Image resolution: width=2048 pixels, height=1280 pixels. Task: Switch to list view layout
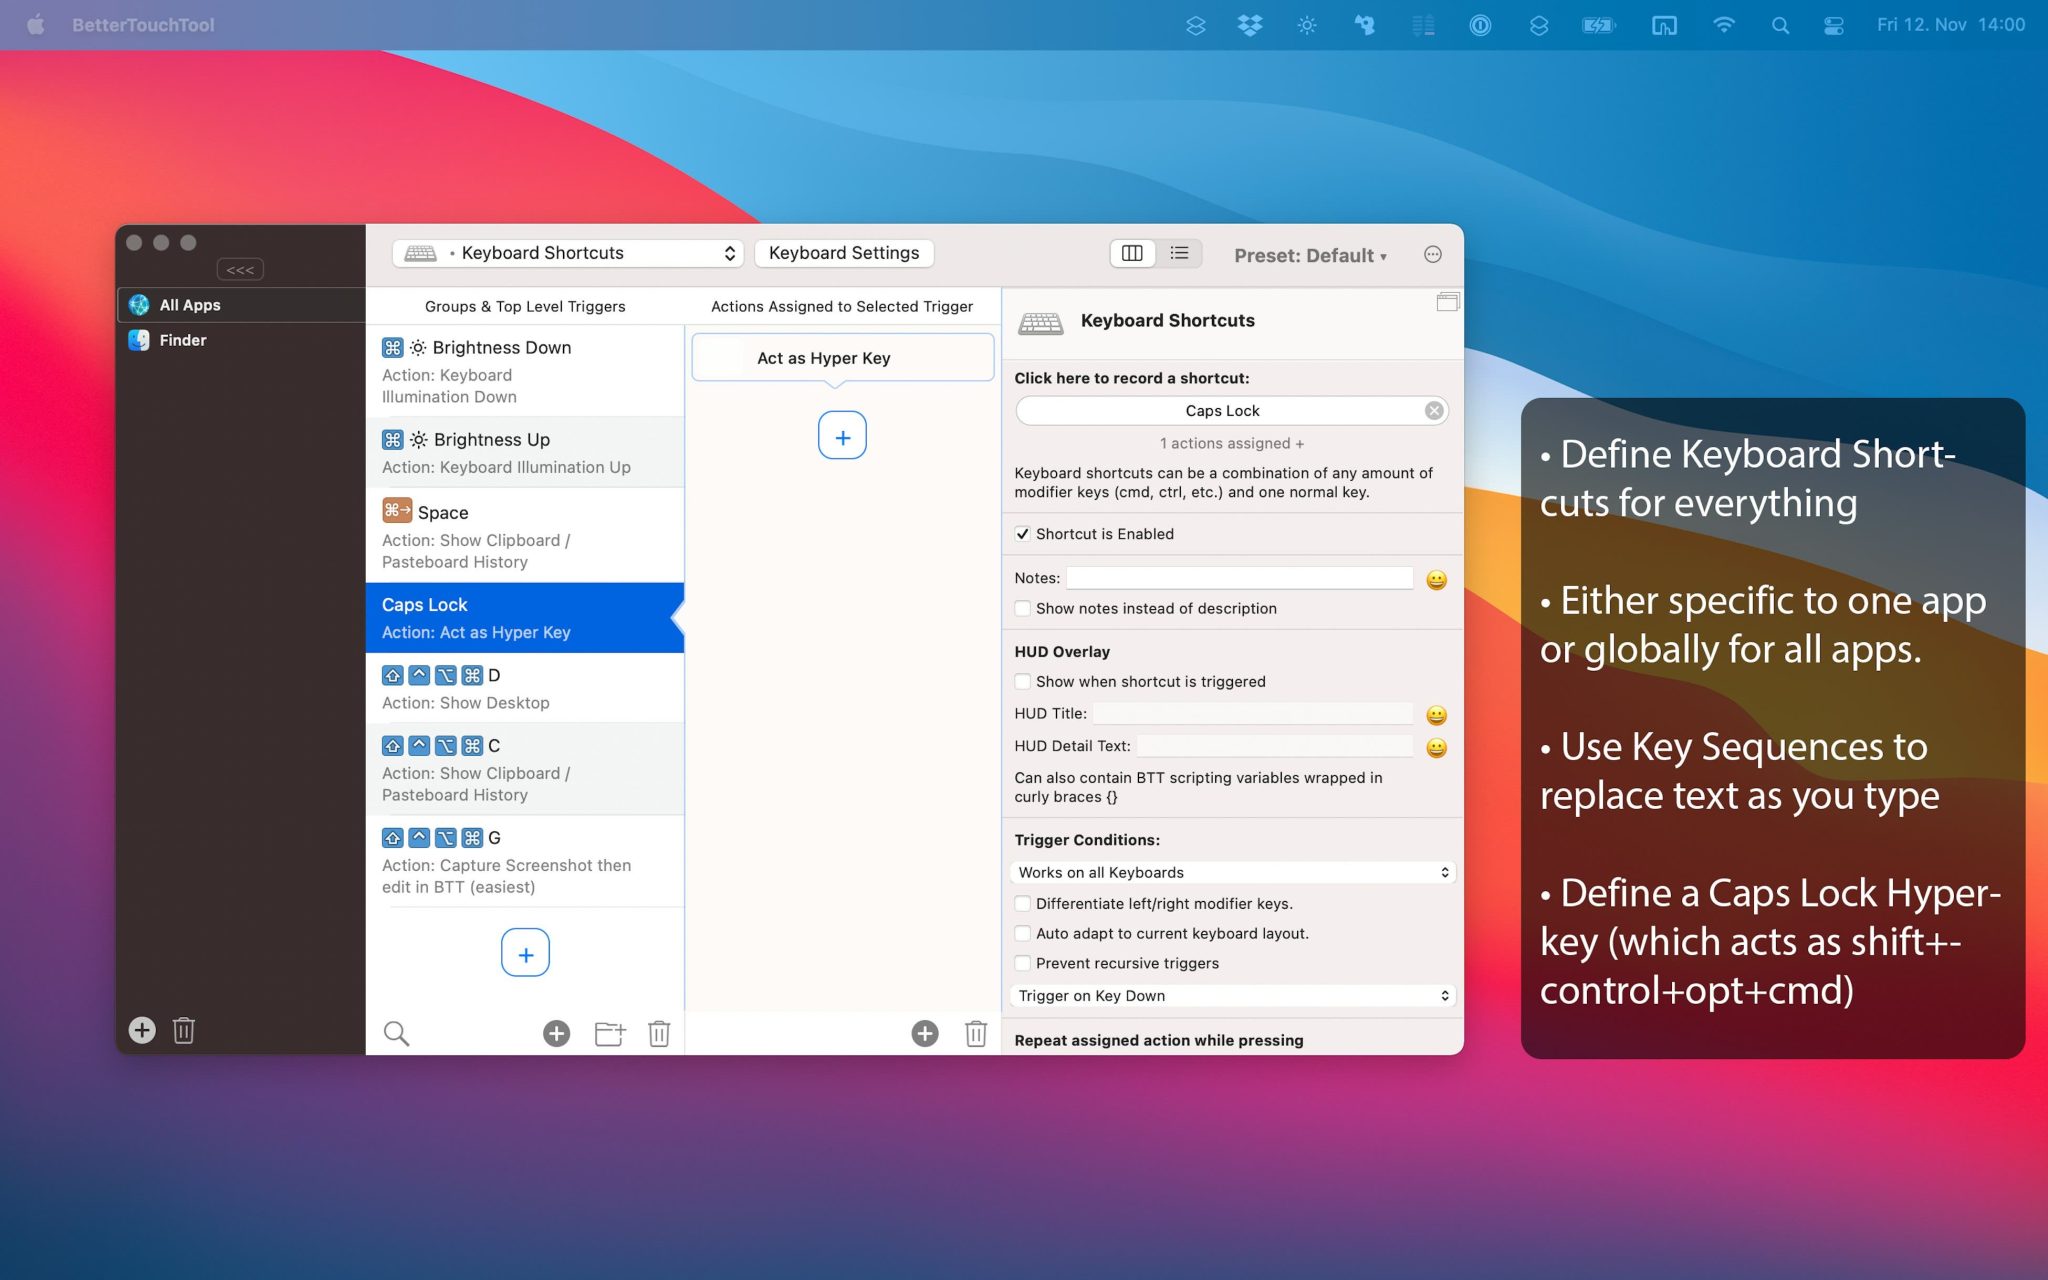(1179, 253)
